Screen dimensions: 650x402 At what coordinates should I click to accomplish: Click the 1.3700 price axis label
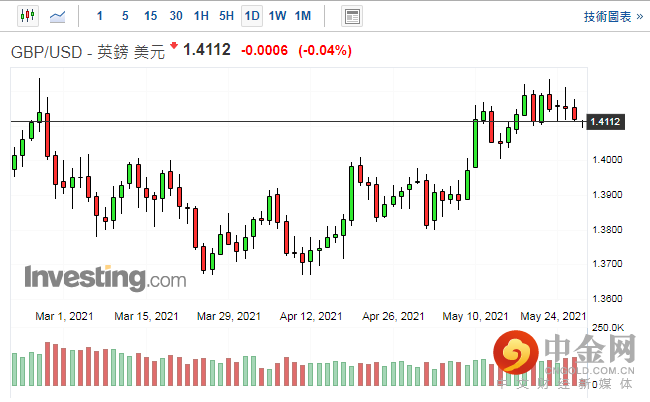[x=607, y=264]
